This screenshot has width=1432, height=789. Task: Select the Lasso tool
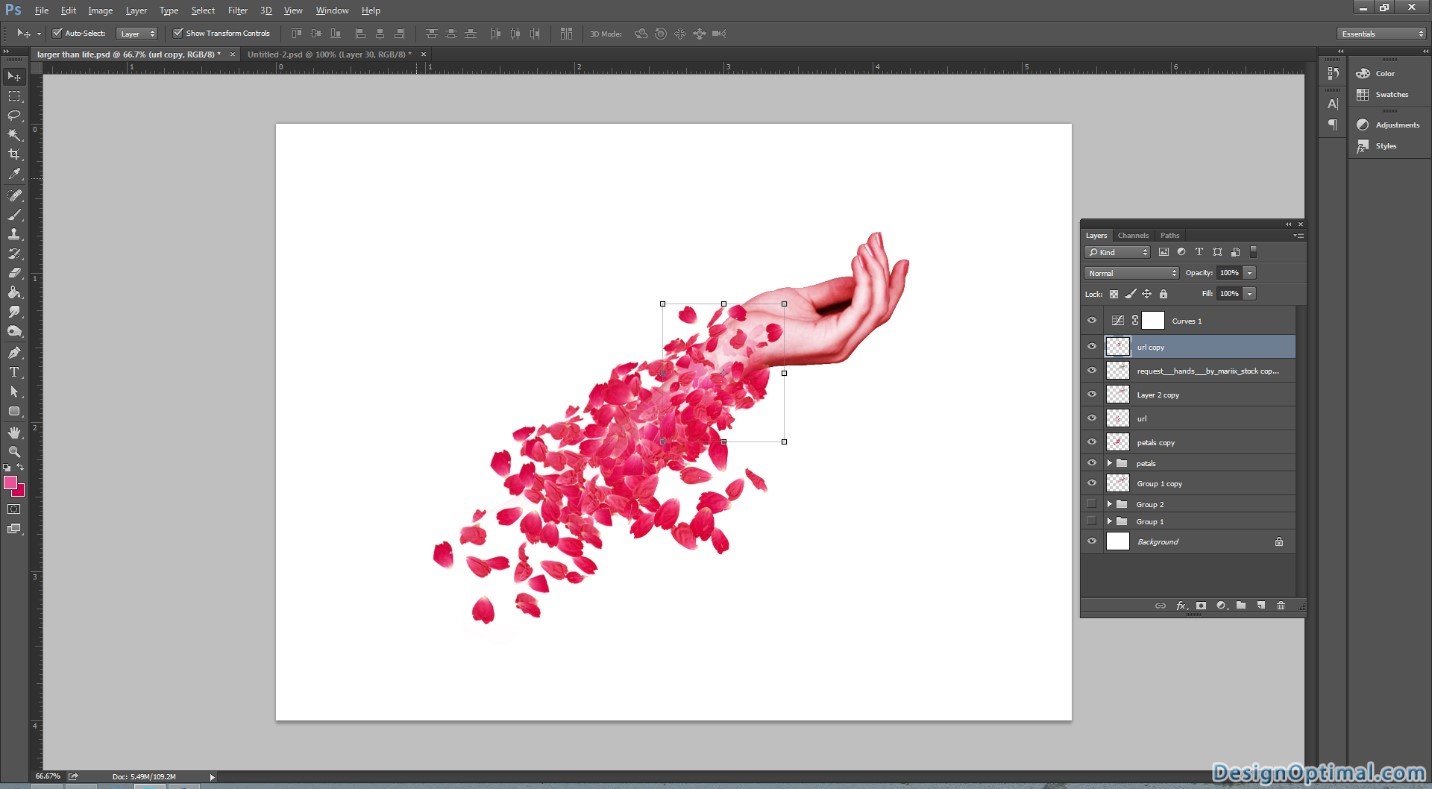(14, 115)
